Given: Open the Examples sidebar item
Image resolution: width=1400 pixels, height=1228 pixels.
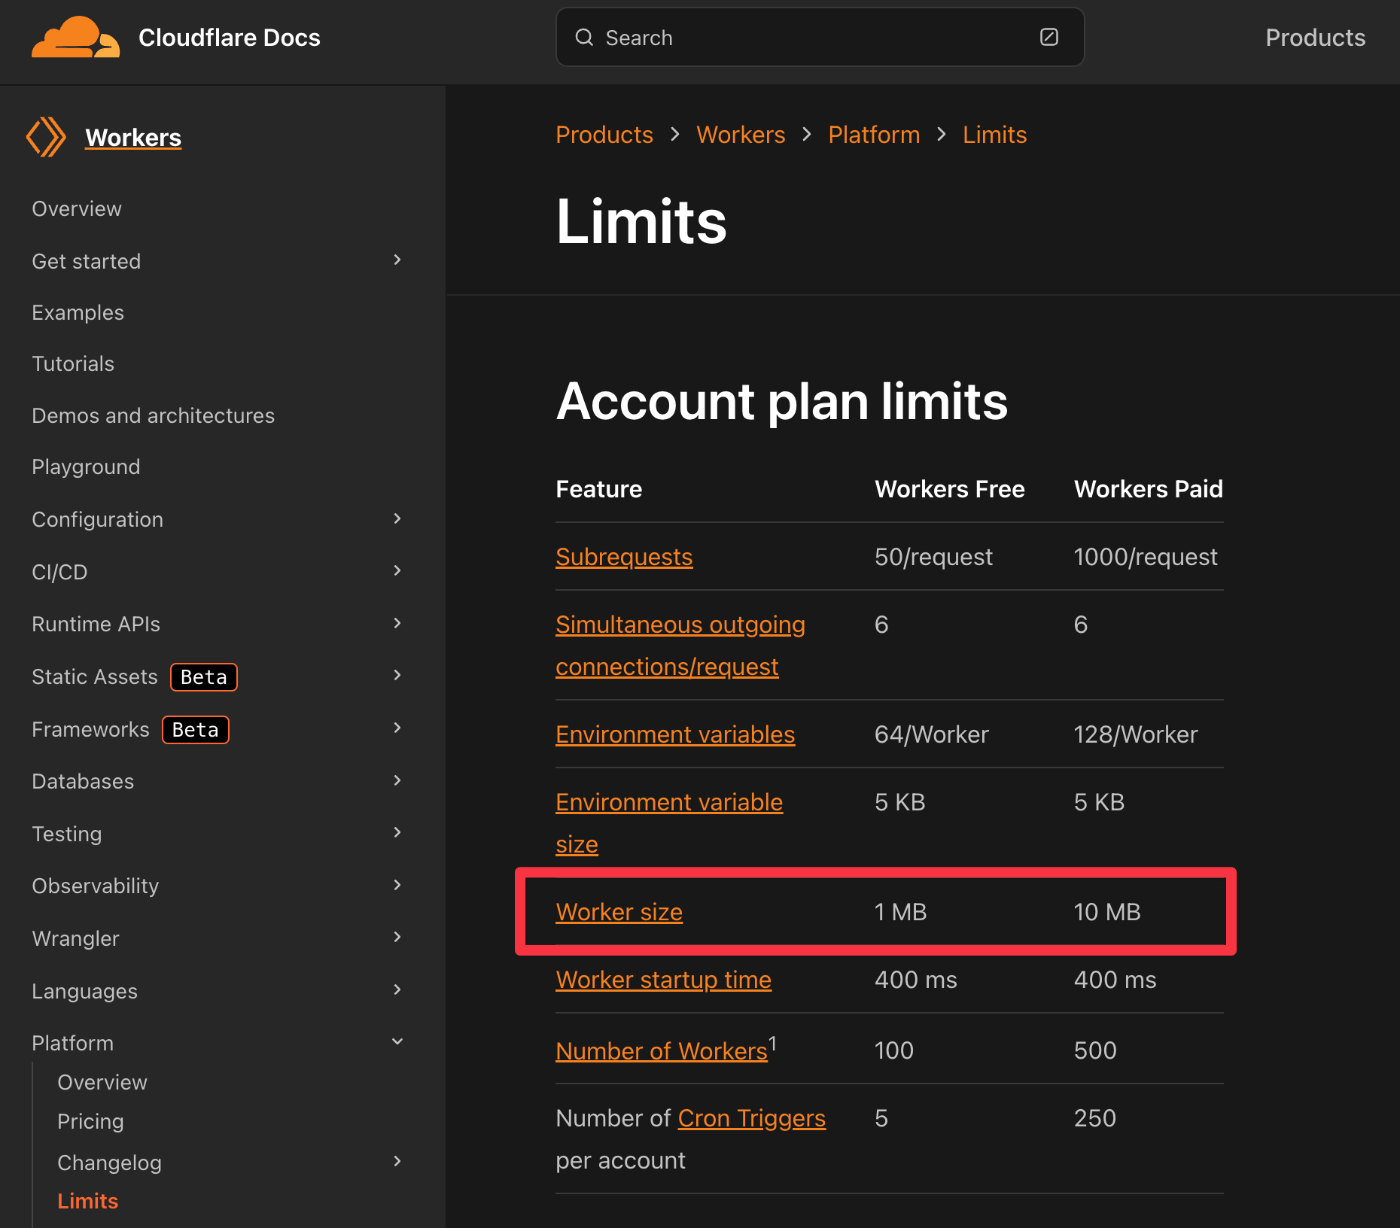Looking at the screenshot, I should coord(78,313).
